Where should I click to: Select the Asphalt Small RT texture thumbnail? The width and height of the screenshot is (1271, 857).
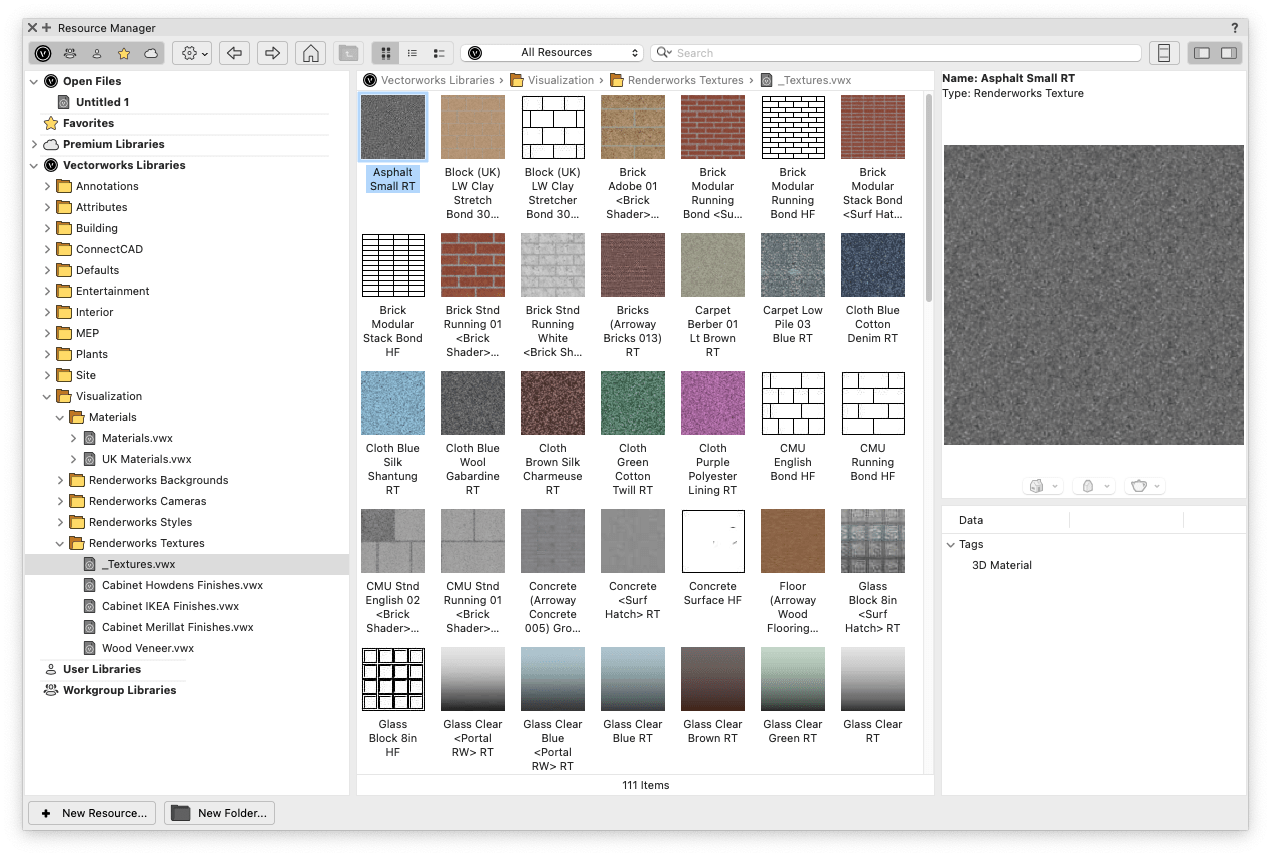[393, 127]
